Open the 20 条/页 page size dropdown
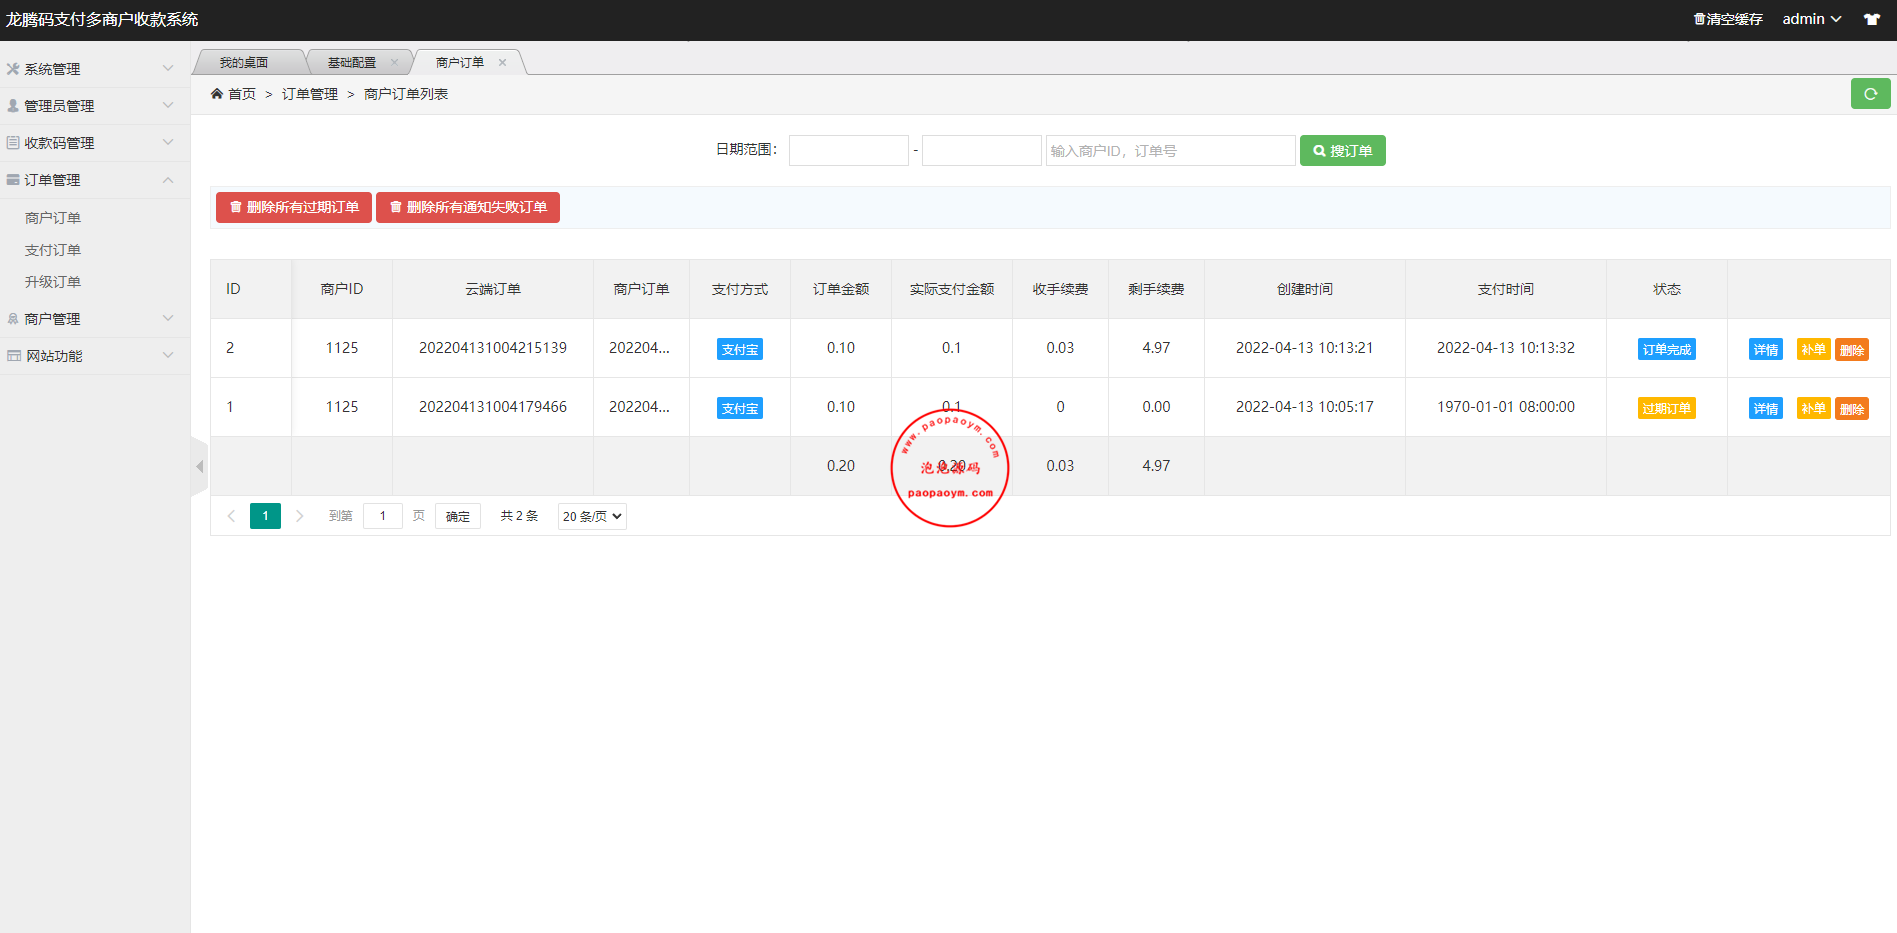This screenshot has width=1897, height=933. click(x=592, y=516)
